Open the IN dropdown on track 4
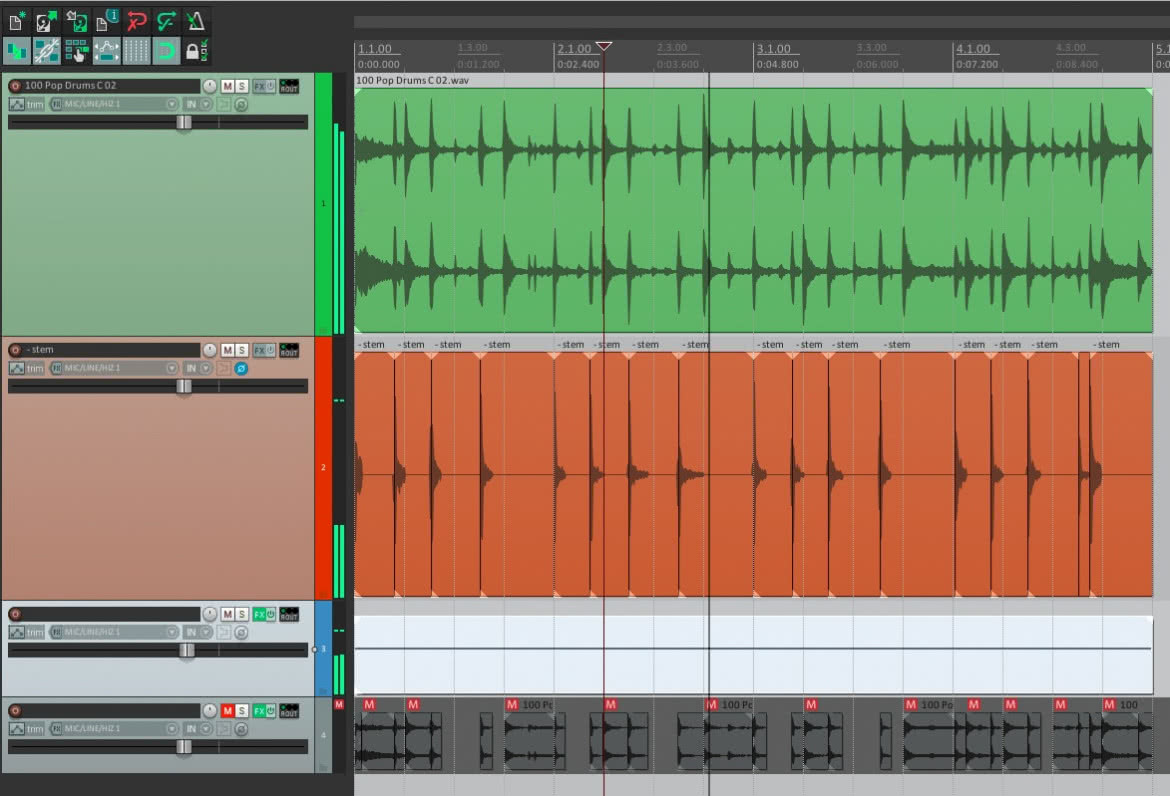The image size is (1170, 796). click(198, 729)
